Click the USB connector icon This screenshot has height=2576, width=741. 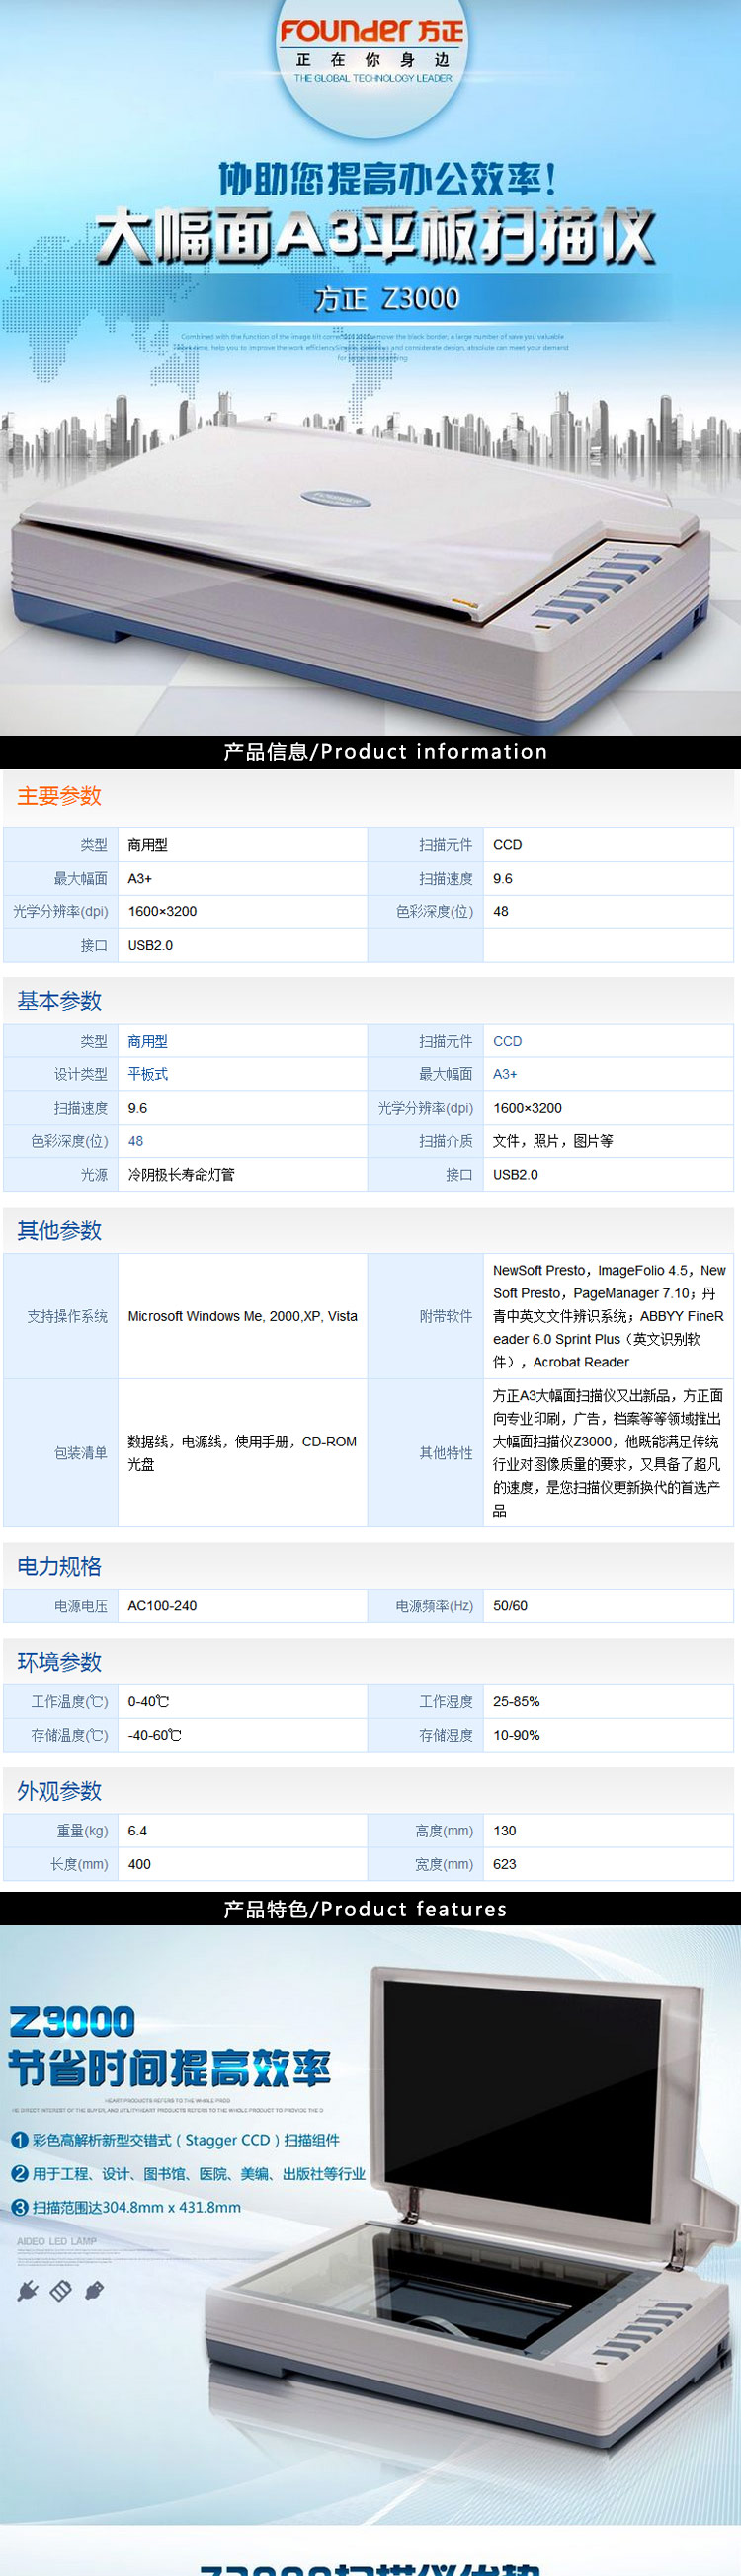point(94,2289)
